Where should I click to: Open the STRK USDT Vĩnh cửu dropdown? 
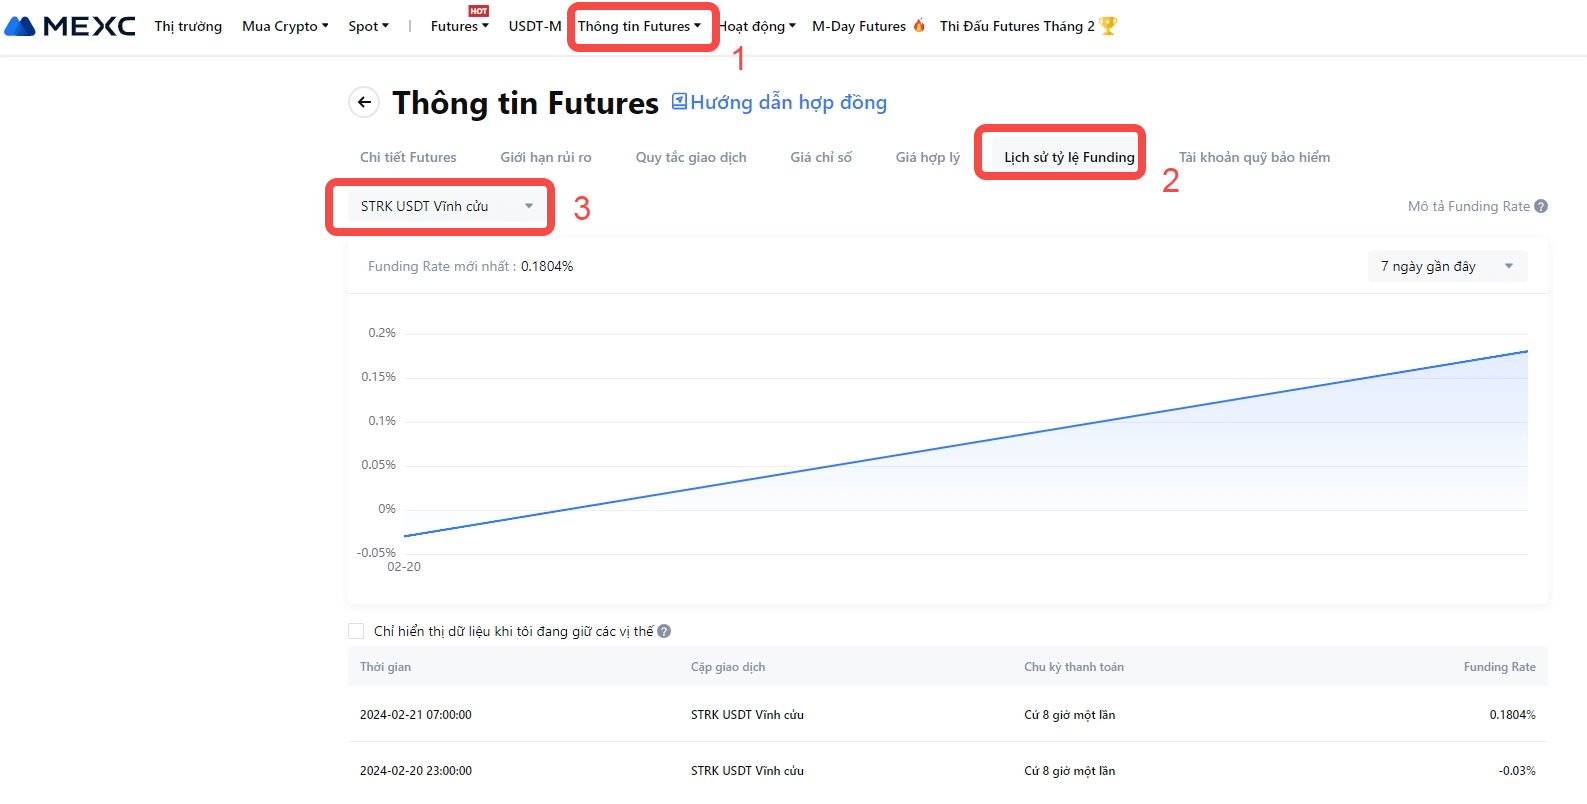pyautogui.click(x=440, y=206)
